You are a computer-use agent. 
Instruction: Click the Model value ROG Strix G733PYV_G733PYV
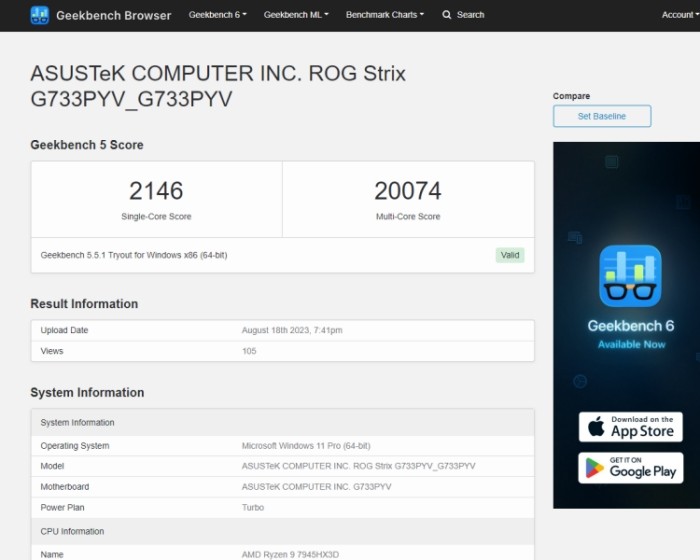coord(358,466)
